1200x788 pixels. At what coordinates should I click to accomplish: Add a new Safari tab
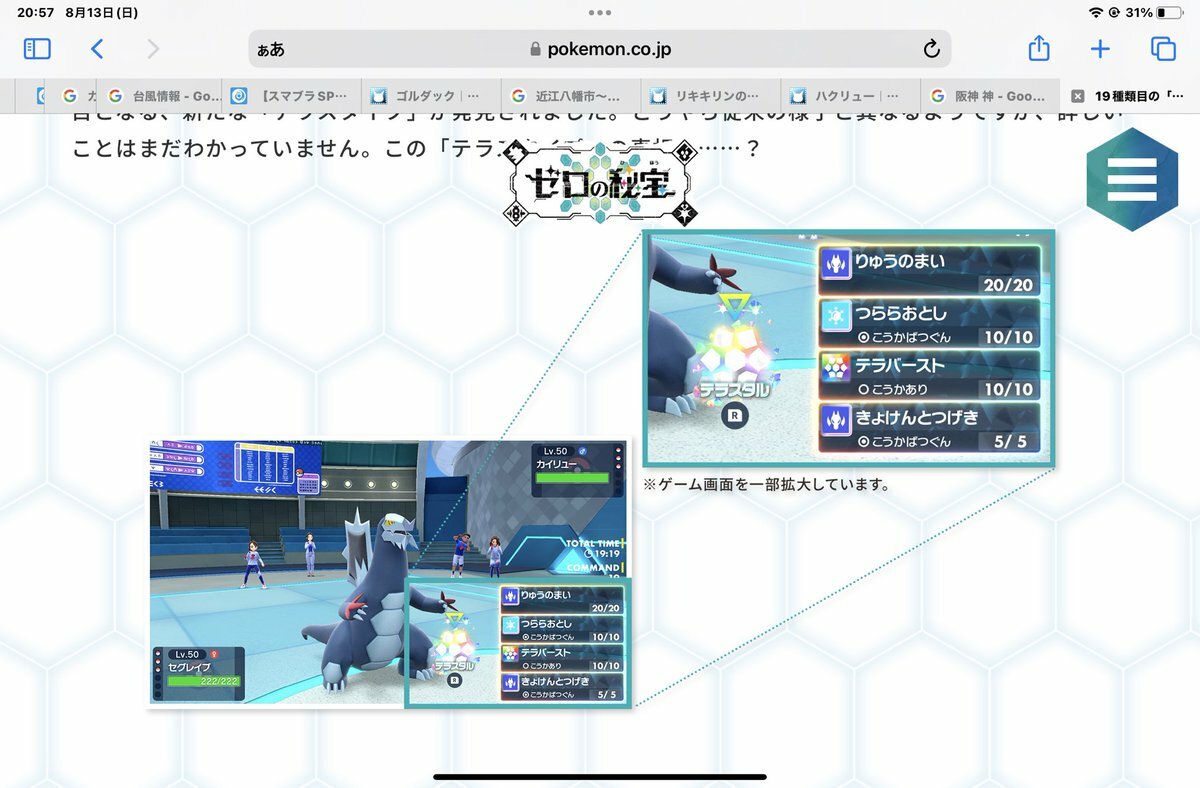tap(1100, 49)
